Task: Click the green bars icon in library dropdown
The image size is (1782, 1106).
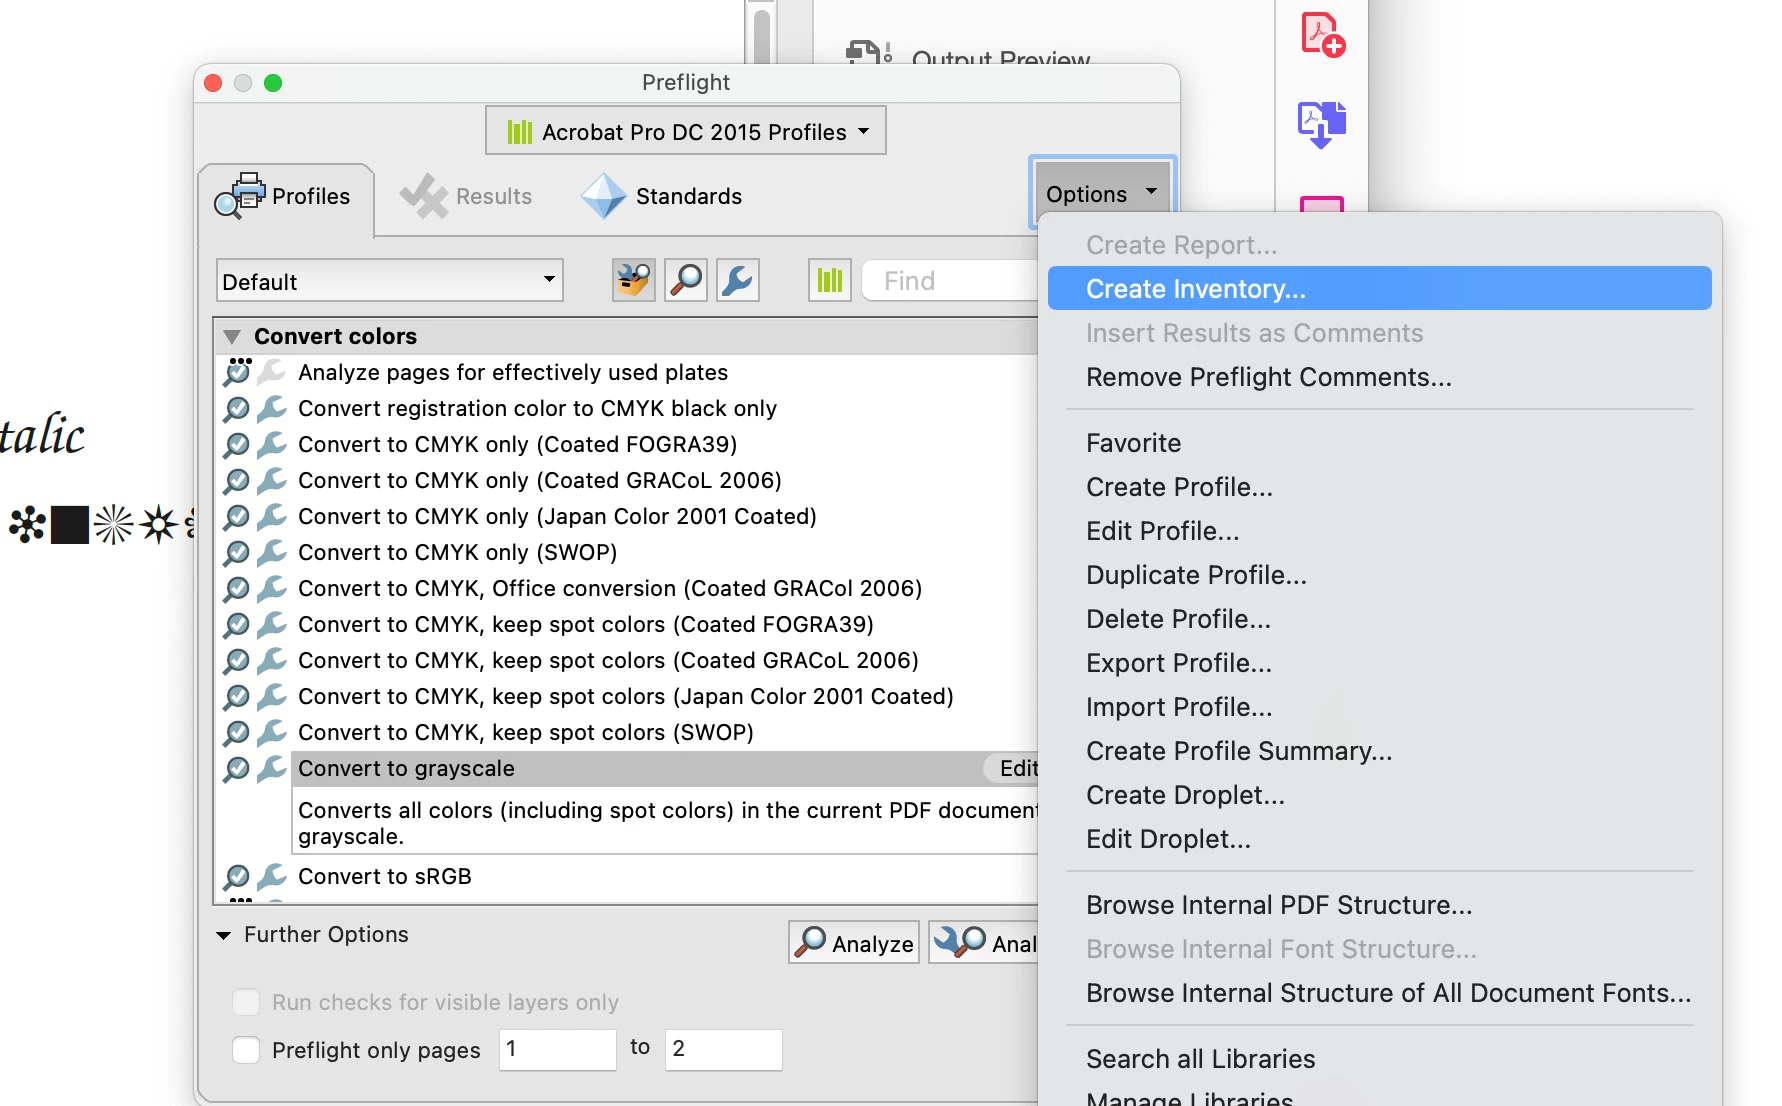Action: click(x=520, y=132)
